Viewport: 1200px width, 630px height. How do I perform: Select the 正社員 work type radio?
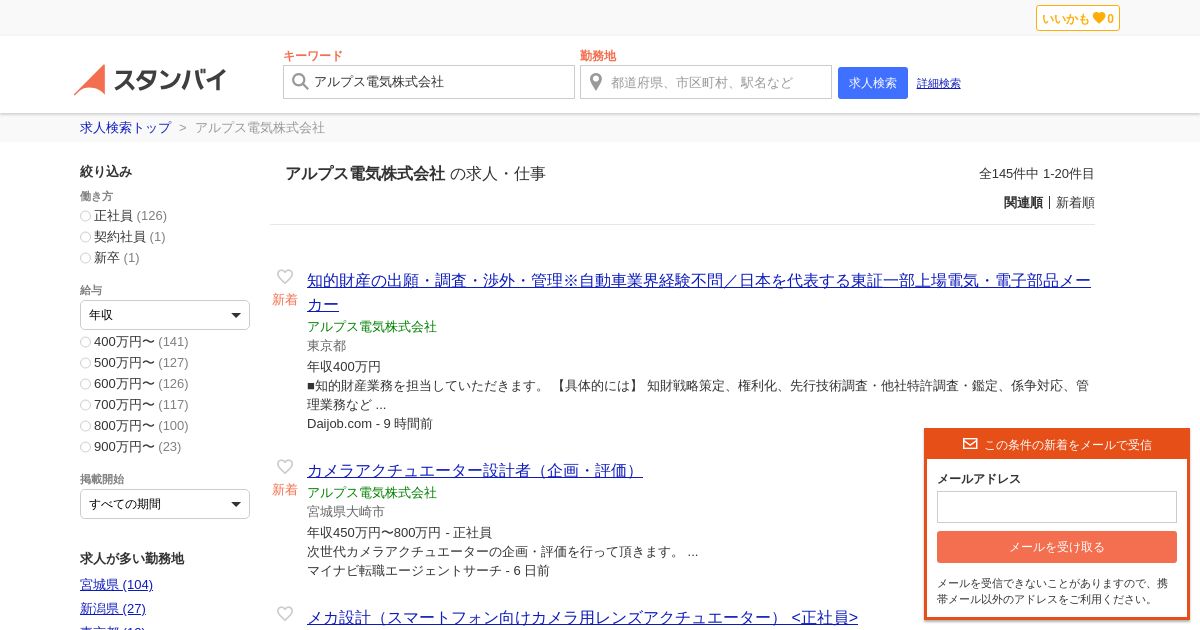coord(86,216)
